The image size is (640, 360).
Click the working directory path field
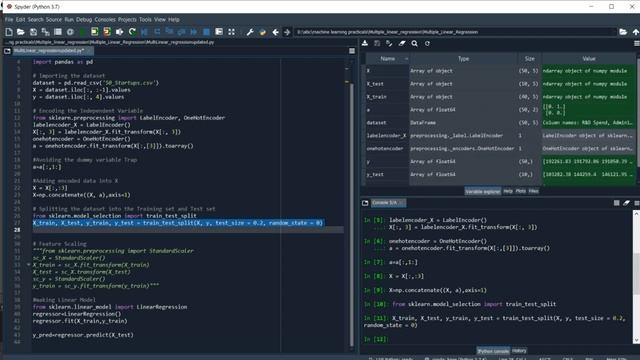click(x=455, y=32)
